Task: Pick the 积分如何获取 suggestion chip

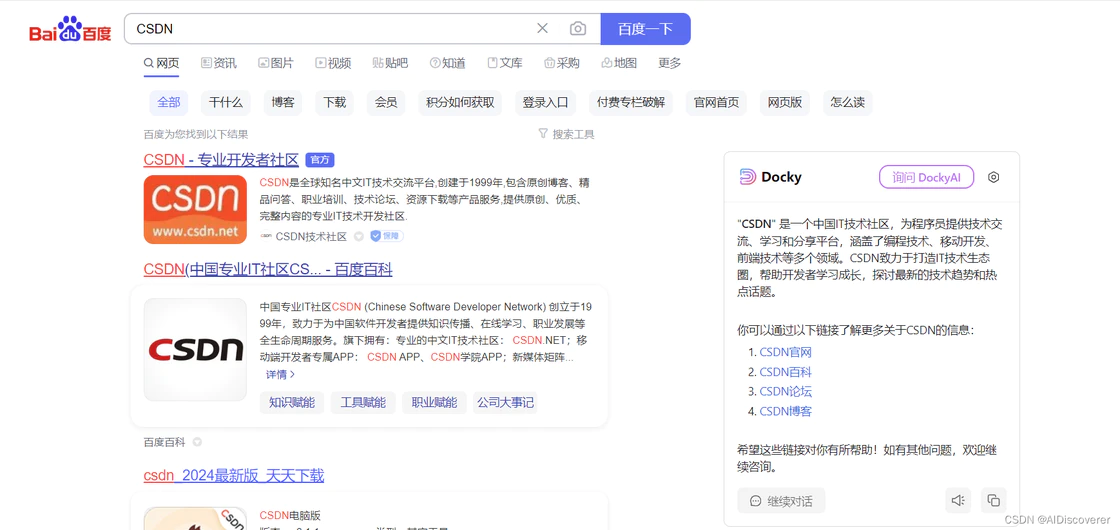Action: pos(460,102)
